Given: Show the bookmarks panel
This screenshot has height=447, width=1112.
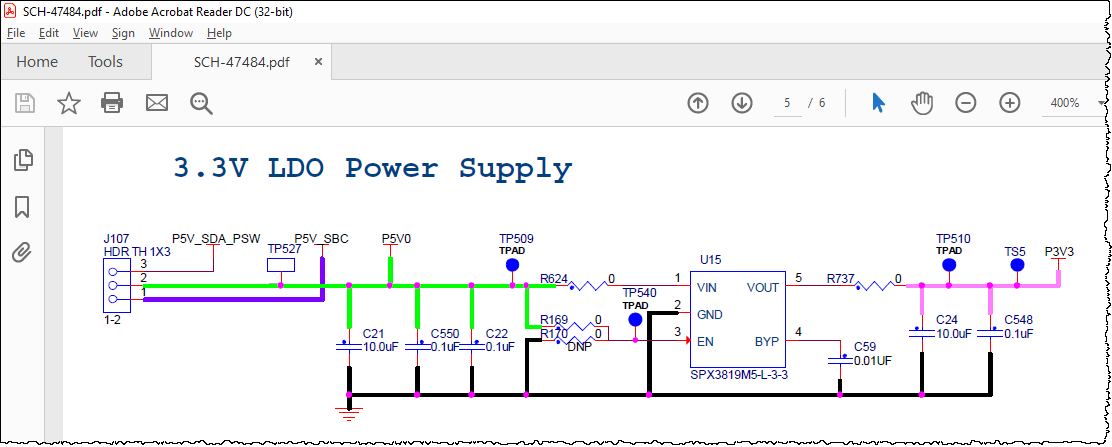Looking at the screenshot, I should (x=22, y=207).
